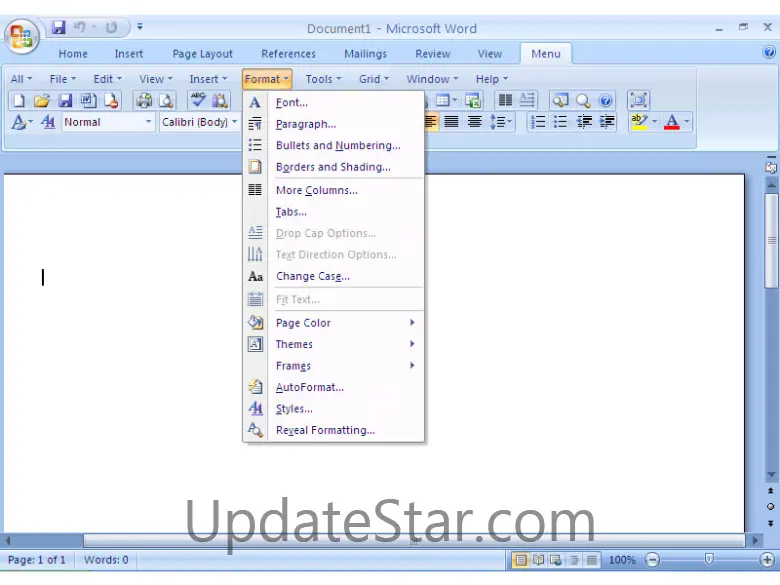This screenshot has height=585, width=780.
Task: Switch to Print Layout view button
Action: [x=520, y=560]
